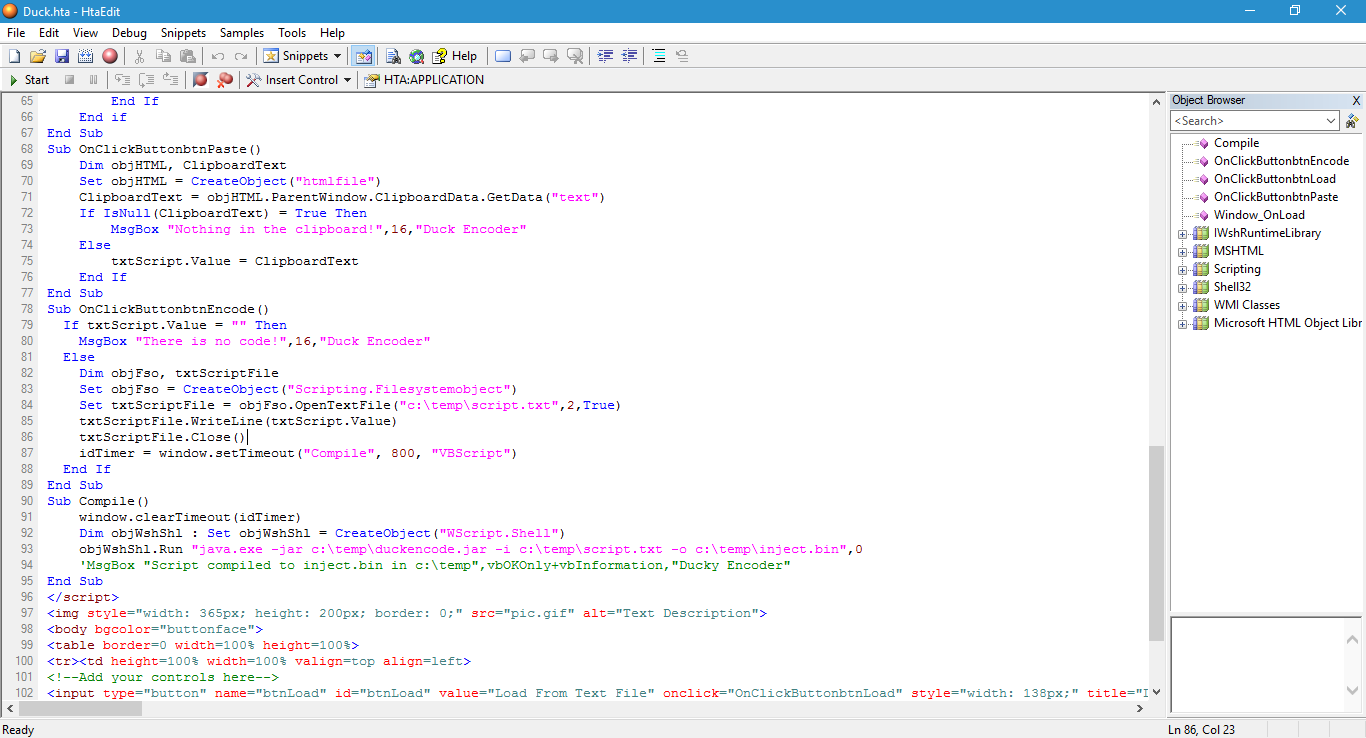
Task: Toggle a breakpoint on the current line
Action: click(x=199, y=80)
